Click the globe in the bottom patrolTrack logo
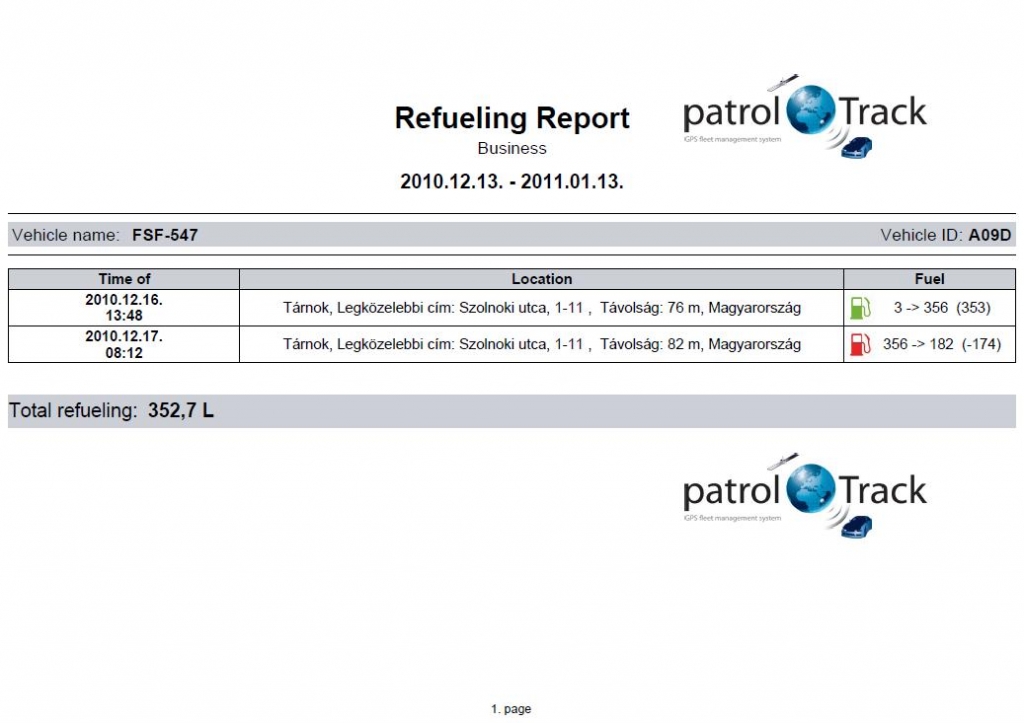 click(811, 490)
